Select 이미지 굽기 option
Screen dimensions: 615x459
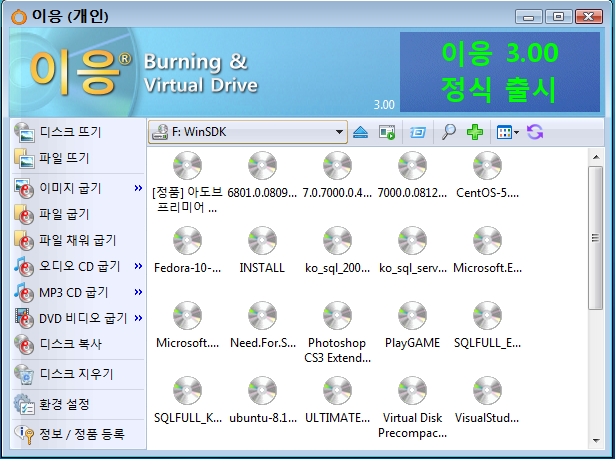73,188
